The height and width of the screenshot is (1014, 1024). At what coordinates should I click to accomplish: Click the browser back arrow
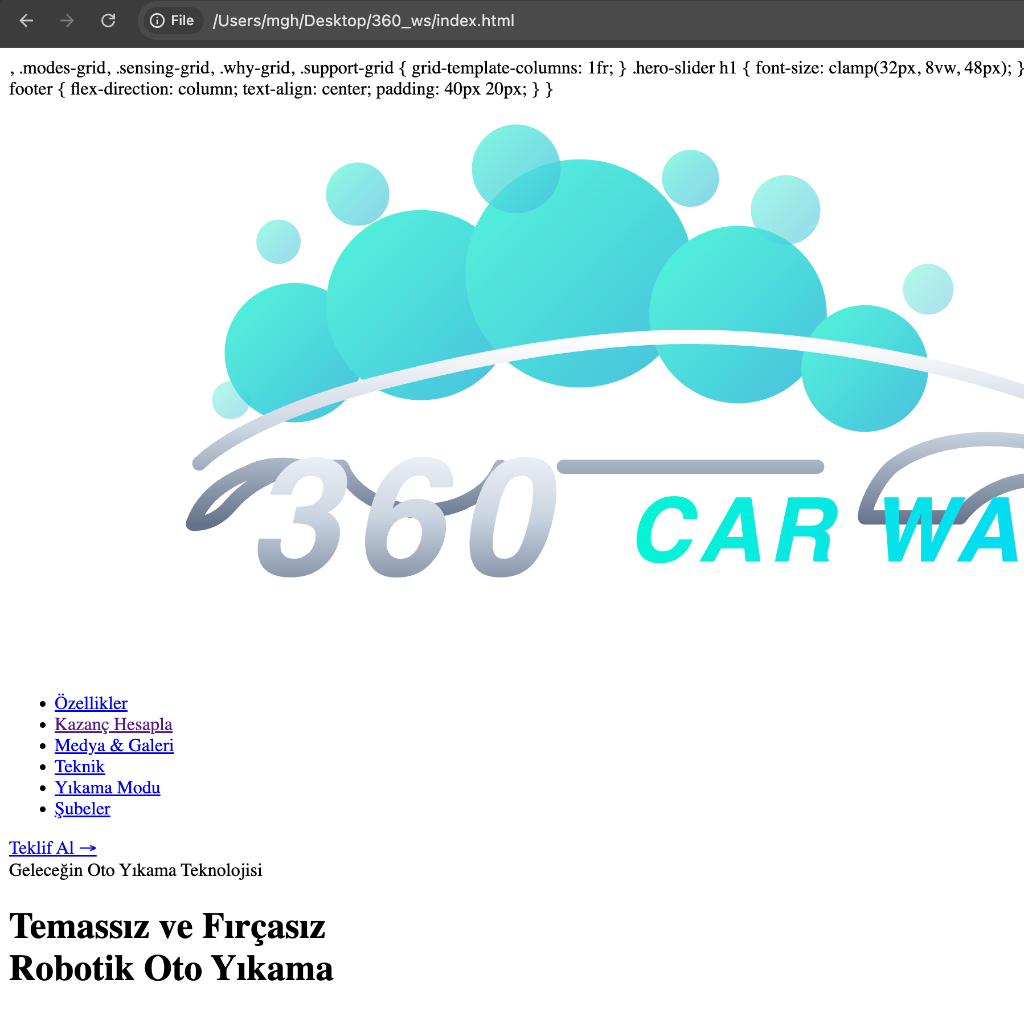(x=26, y=21)
